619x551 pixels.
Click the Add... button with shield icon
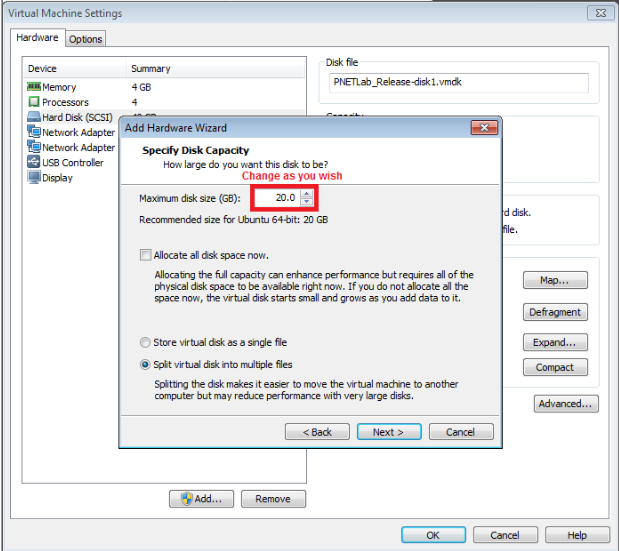point(202,499)
